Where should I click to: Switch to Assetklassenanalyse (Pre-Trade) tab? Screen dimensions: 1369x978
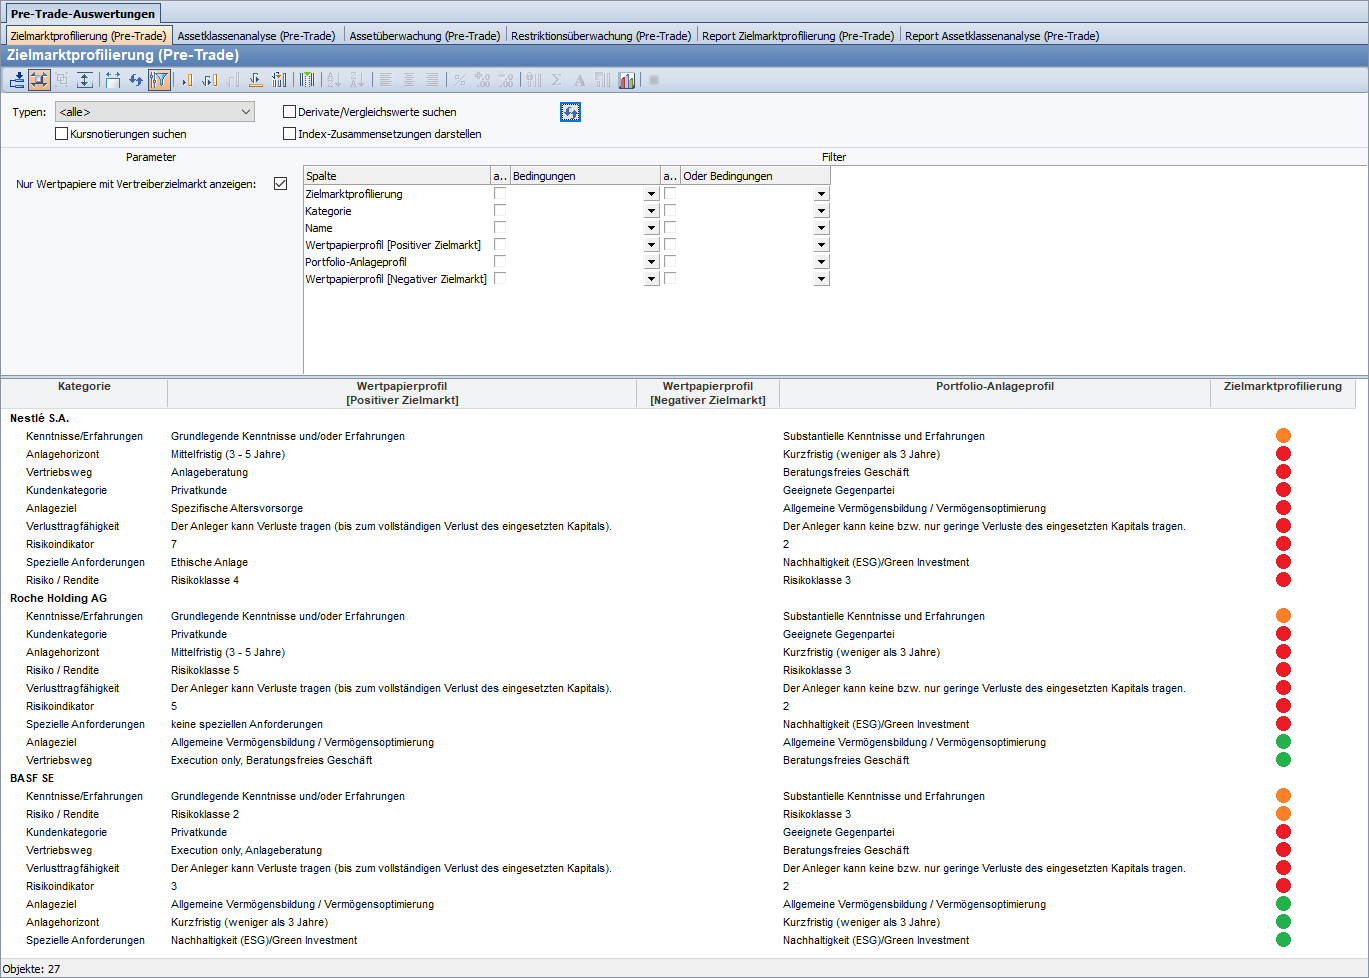(x=256, y=36)
